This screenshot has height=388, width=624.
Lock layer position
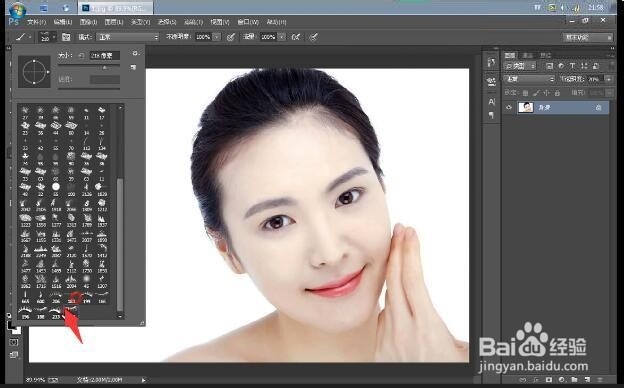click(x=546, y=93)
